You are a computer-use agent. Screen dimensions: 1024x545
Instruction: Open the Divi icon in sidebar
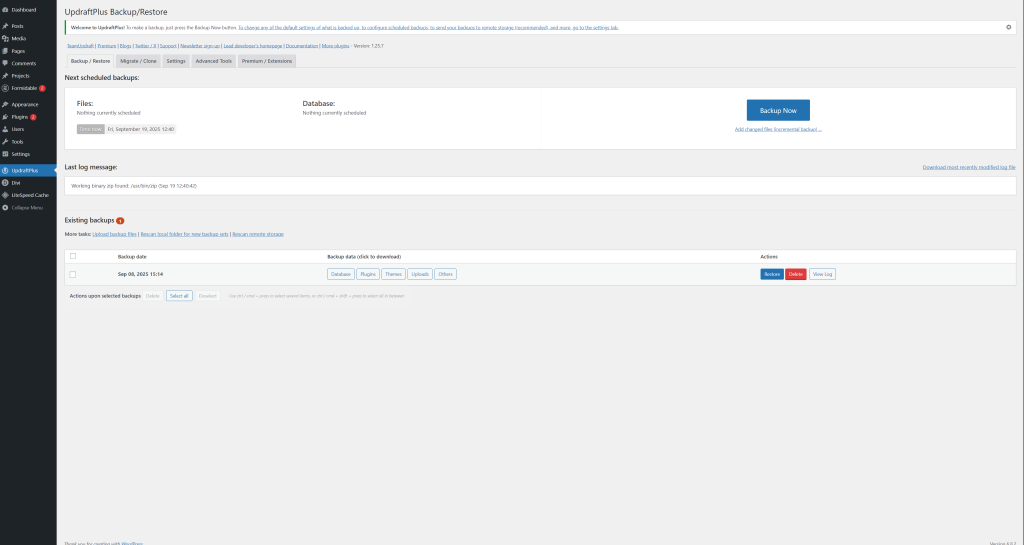[x=5, y=183]
